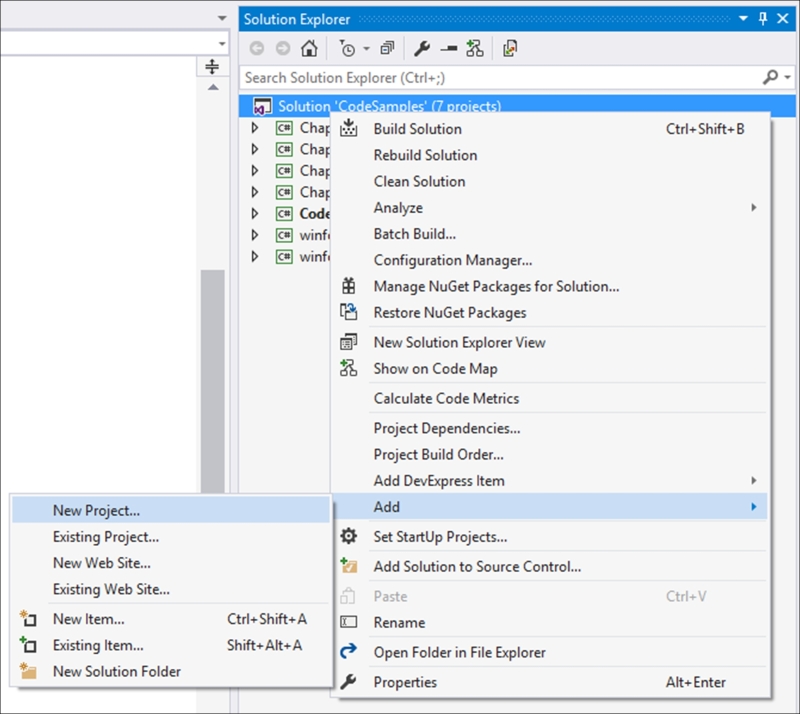Select New Project... in Add submenu
The image size is (800, 714).
pos(171,510)
